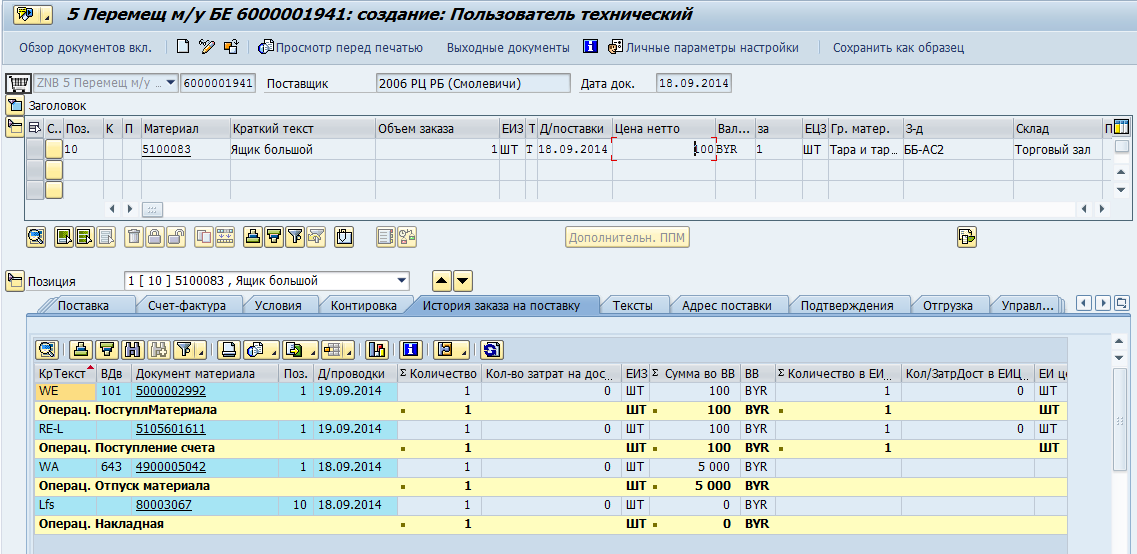Click the Details magnifier icon in history toolbar
The image size is (1137, 554).
(46, 349)
